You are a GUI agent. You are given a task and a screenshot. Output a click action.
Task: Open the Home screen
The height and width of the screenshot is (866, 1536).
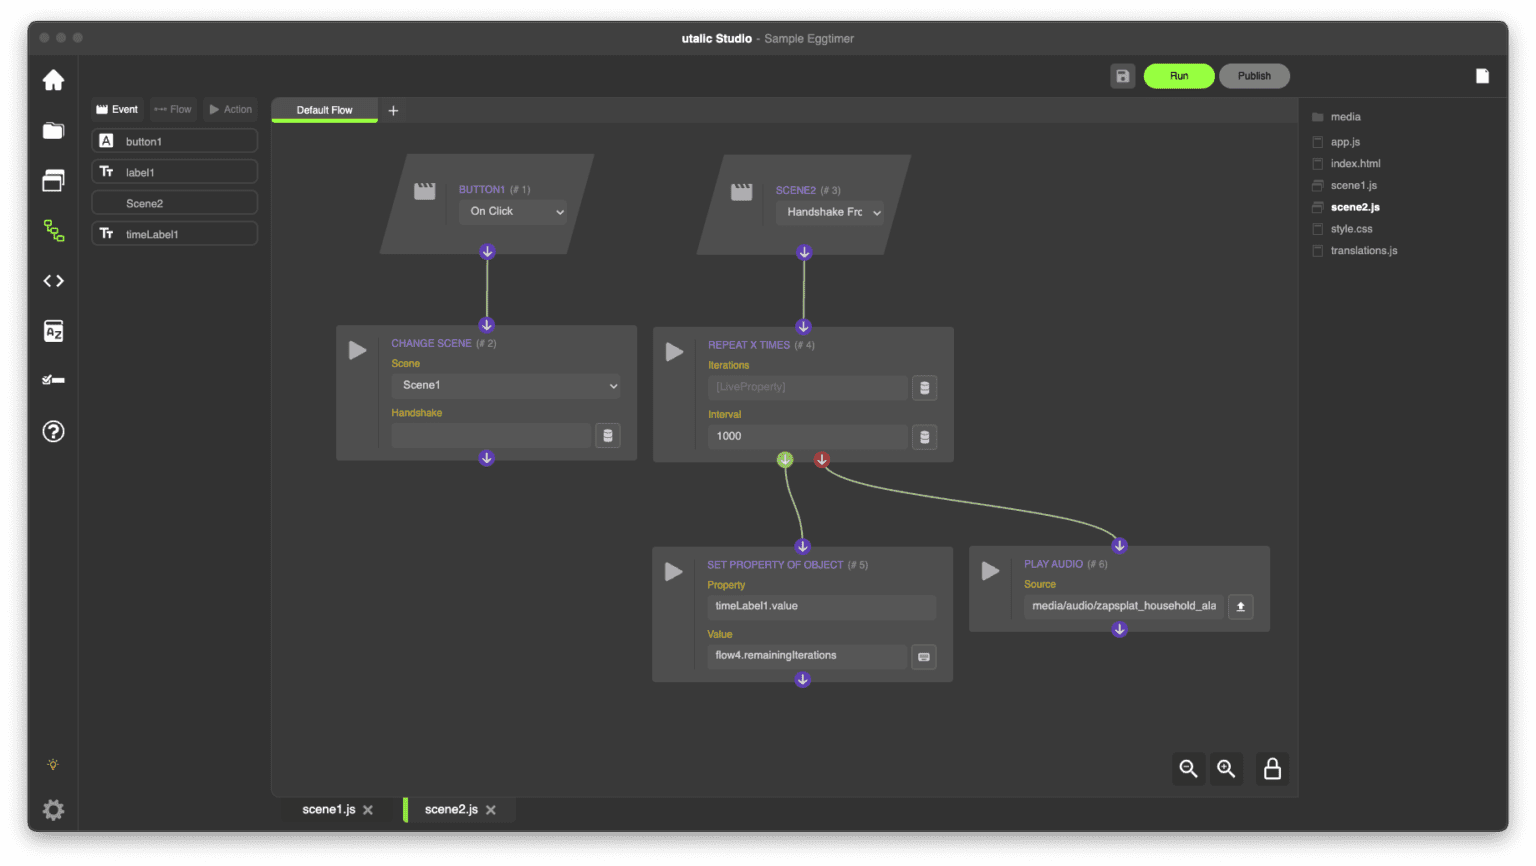[52, 79]
